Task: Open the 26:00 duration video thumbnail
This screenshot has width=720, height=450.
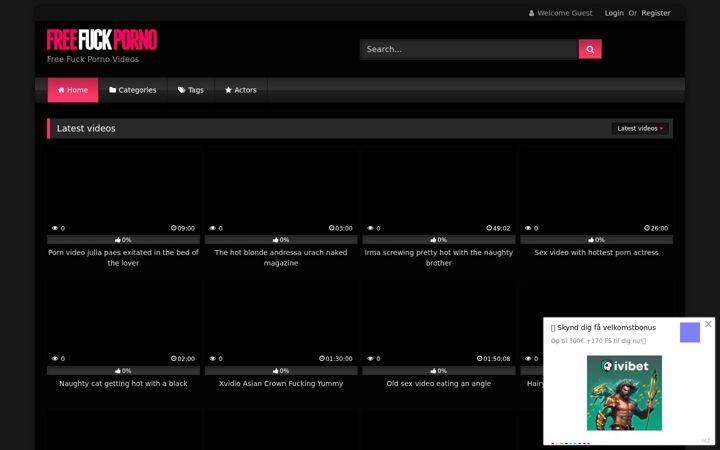Action: pos(596,191)
